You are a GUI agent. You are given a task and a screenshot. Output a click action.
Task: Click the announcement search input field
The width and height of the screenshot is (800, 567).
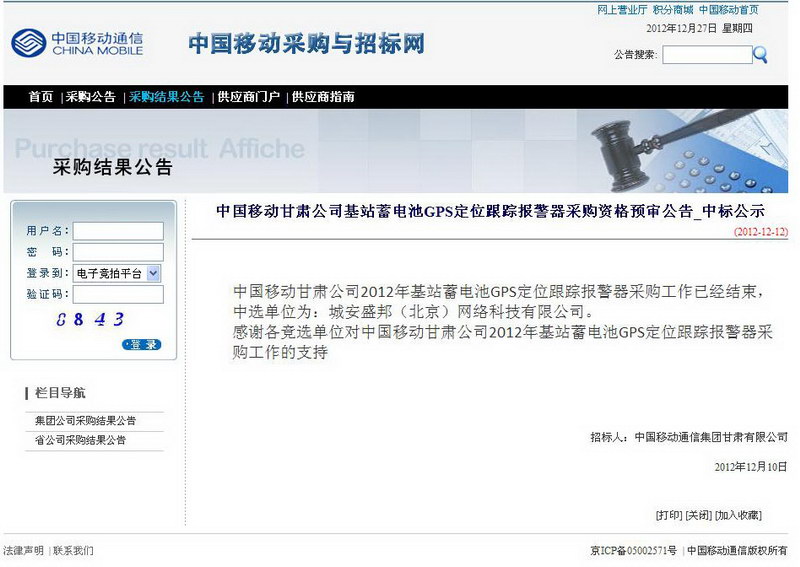[707, 55]
